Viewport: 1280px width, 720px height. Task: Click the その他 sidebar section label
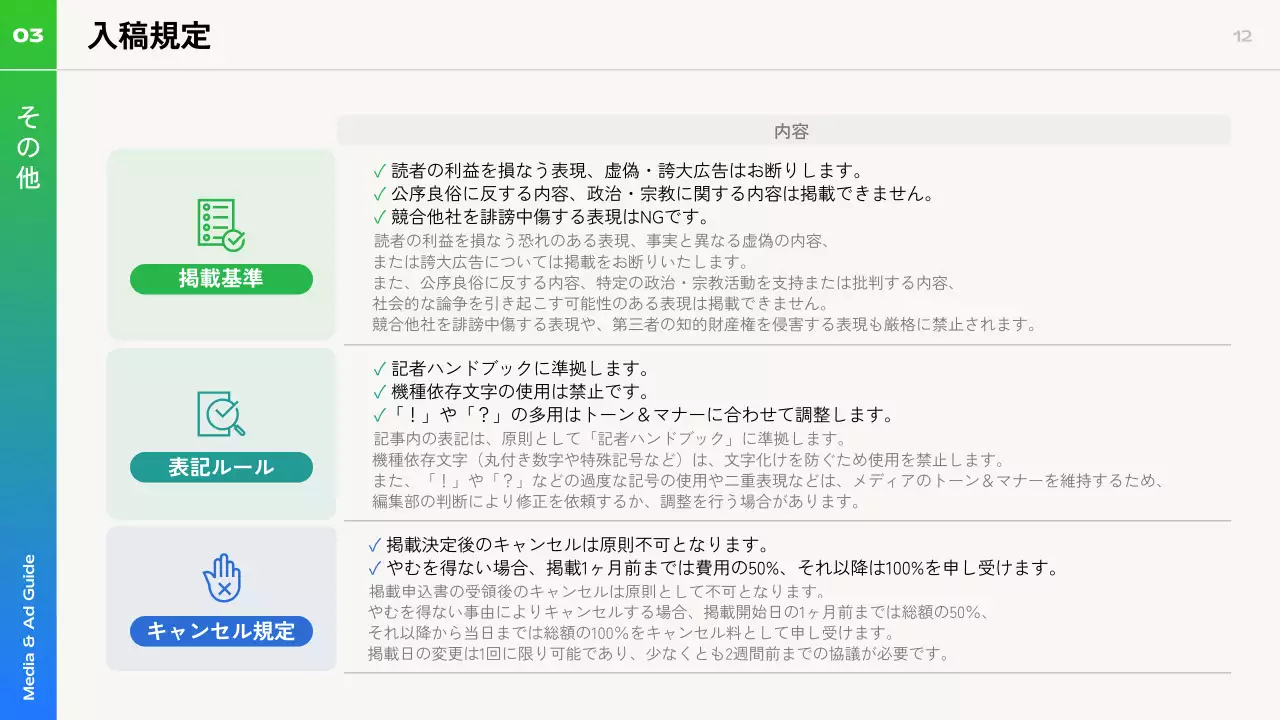(x=28, y=148)
